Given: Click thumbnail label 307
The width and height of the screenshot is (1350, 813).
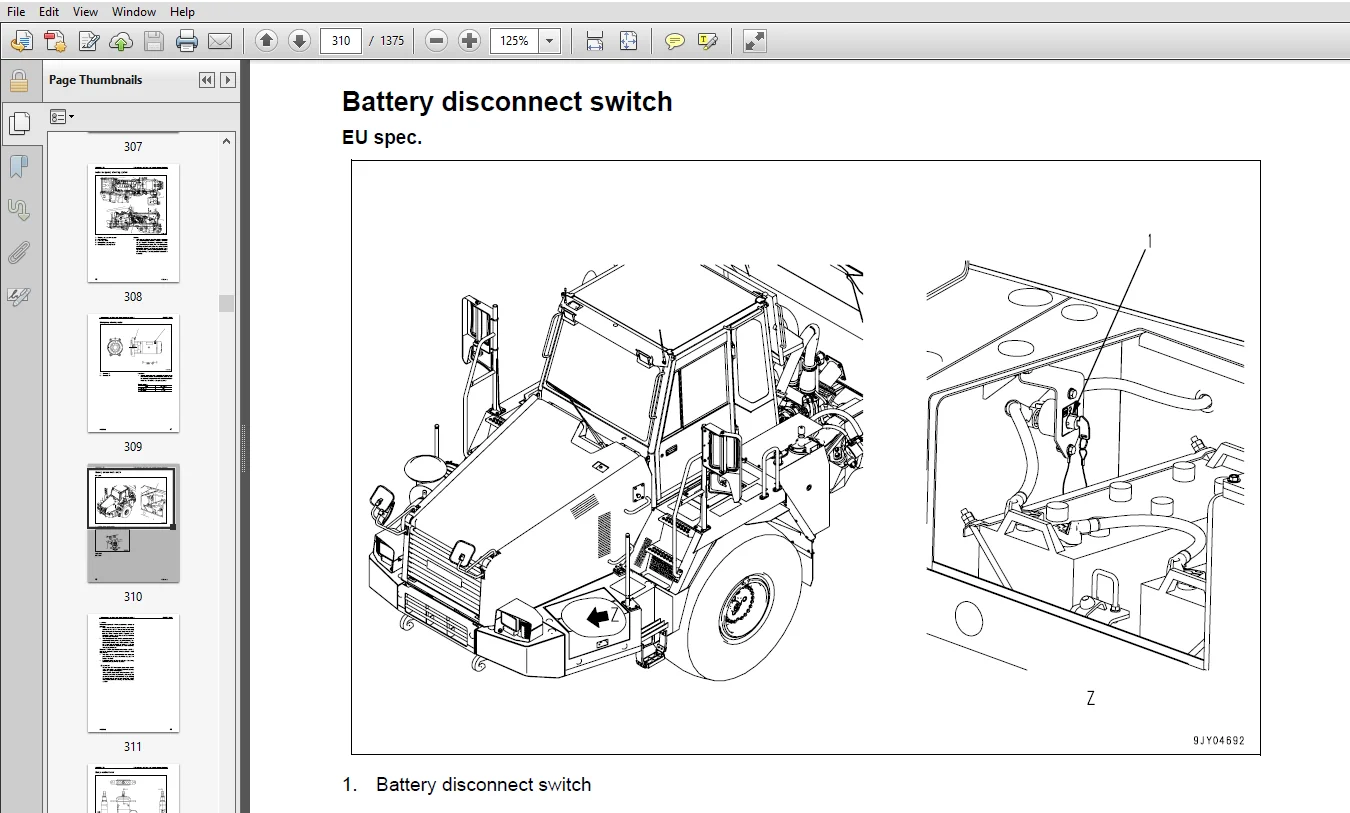Looking at the screenshot, I should click(x=133, y=147).
